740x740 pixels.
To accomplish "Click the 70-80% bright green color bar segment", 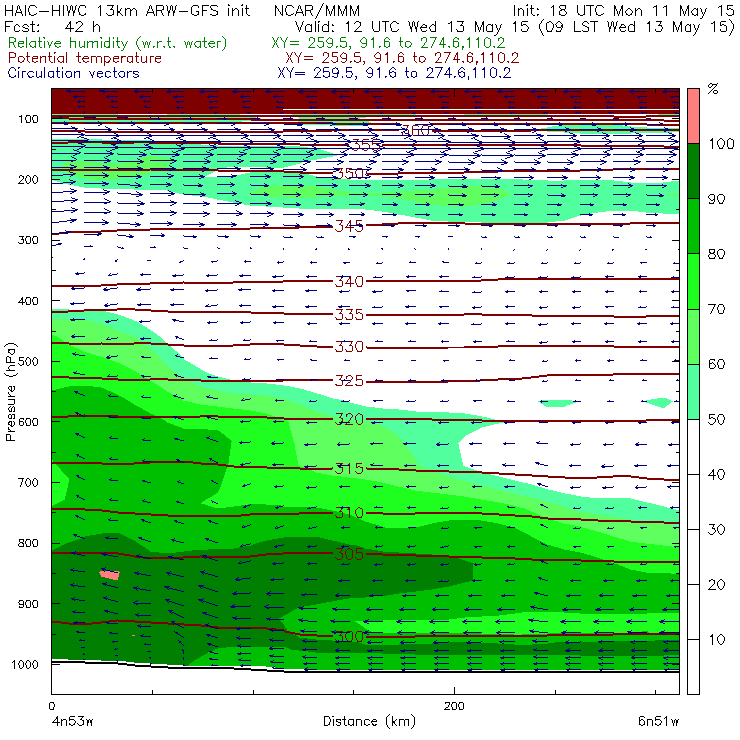I will point(693,281).
